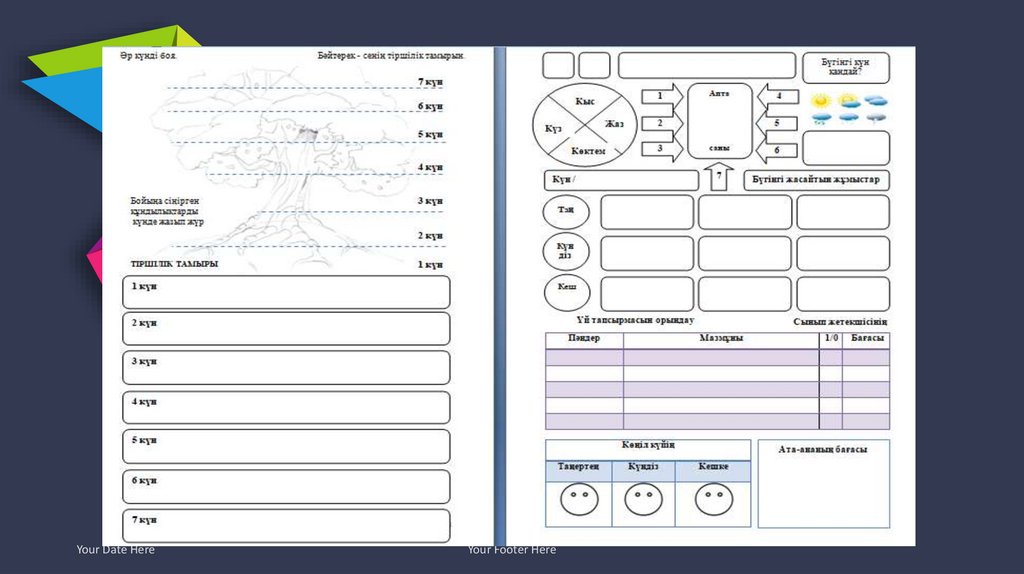Click the Кеш oval label
1024x574 pixels.
pos(566,292)
